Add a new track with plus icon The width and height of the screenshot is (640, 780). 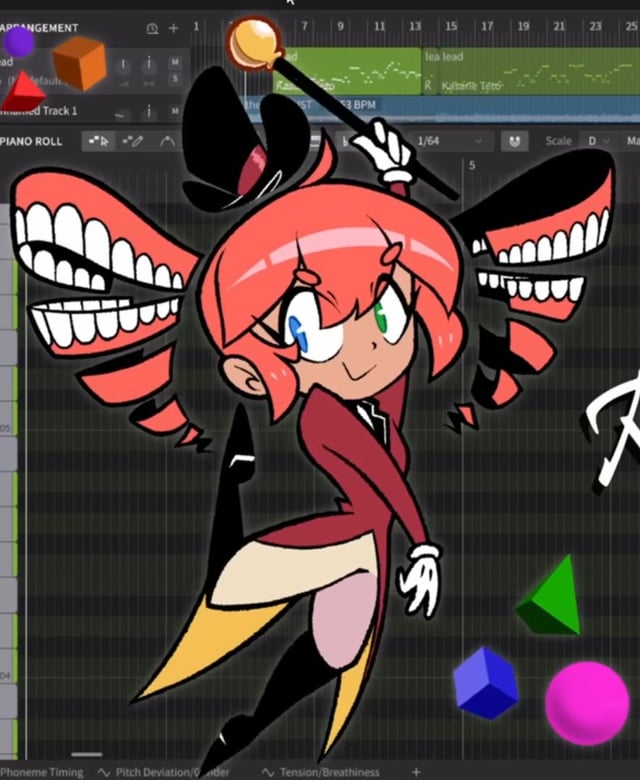pyautogui.click(x=174, y=28)
